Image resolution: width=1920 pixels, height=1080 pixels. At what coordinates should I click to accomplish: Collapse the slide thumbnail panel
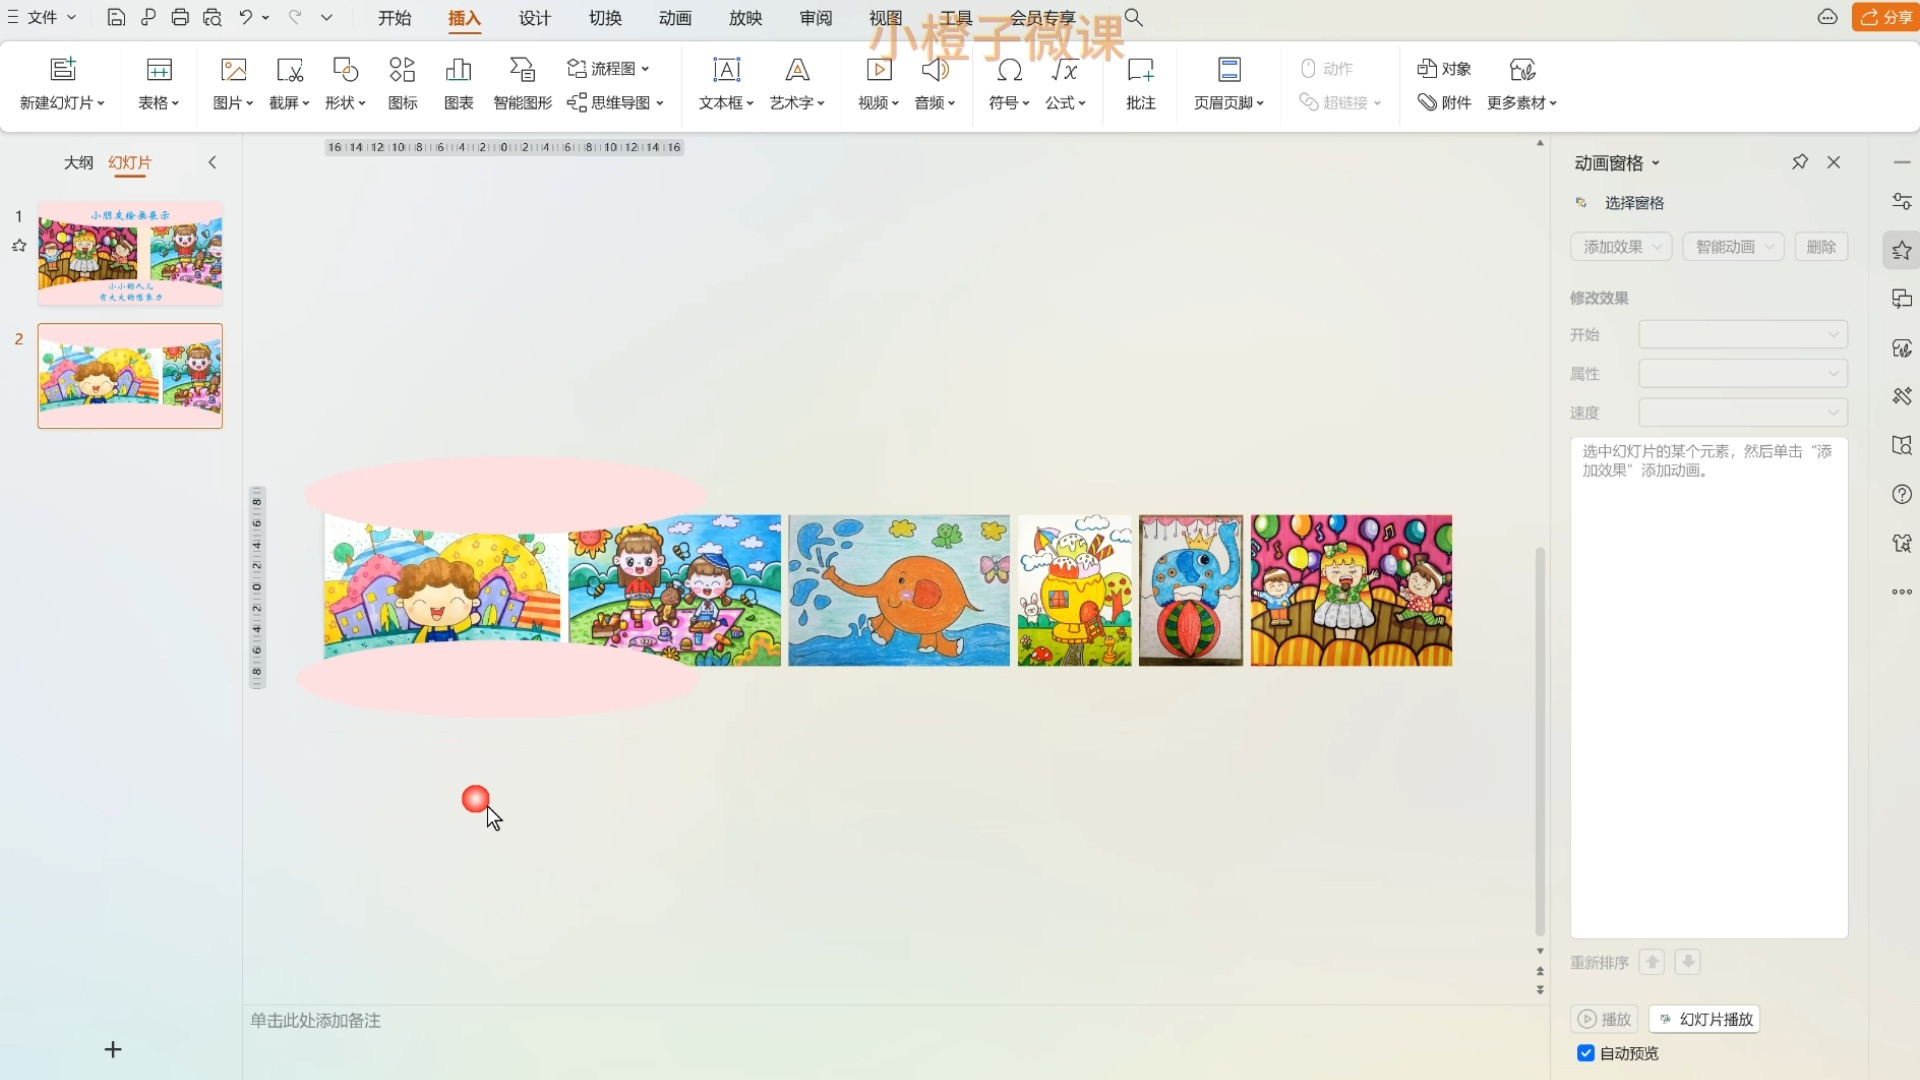coord(212,162)
